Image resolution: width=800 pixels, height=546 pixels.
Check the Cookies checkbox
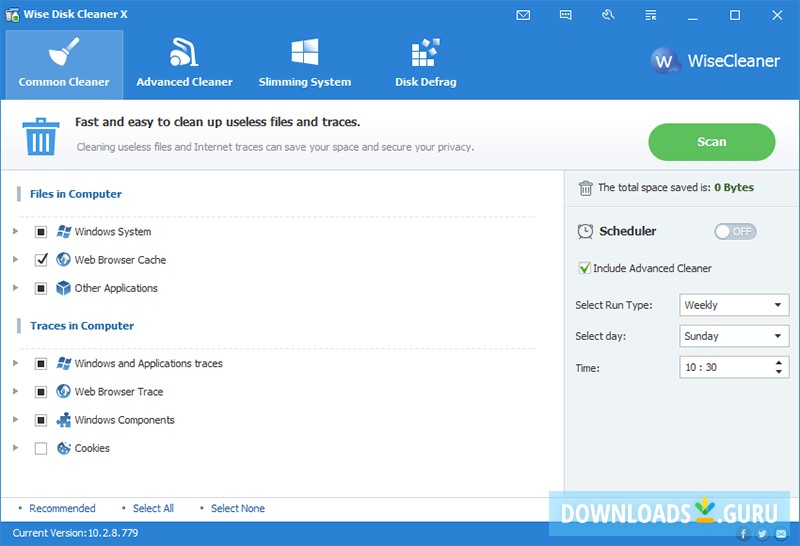[41, 449]
